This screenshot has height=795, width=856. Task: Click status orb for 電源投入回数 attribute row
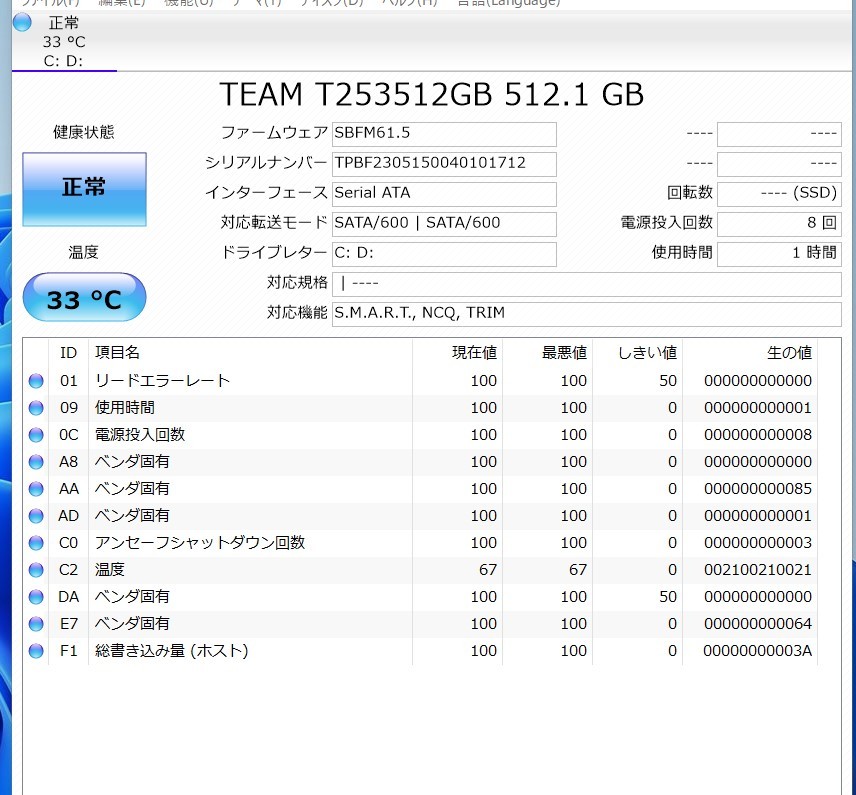point(37,435)
